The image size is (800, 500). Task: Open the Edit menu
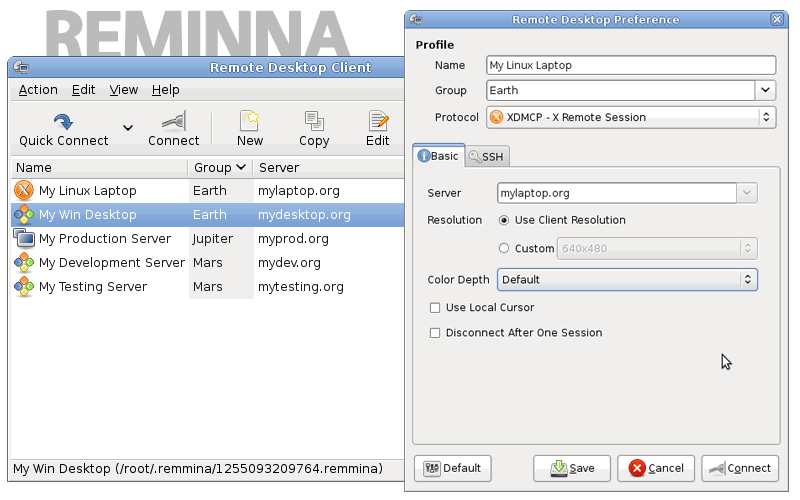83,90
